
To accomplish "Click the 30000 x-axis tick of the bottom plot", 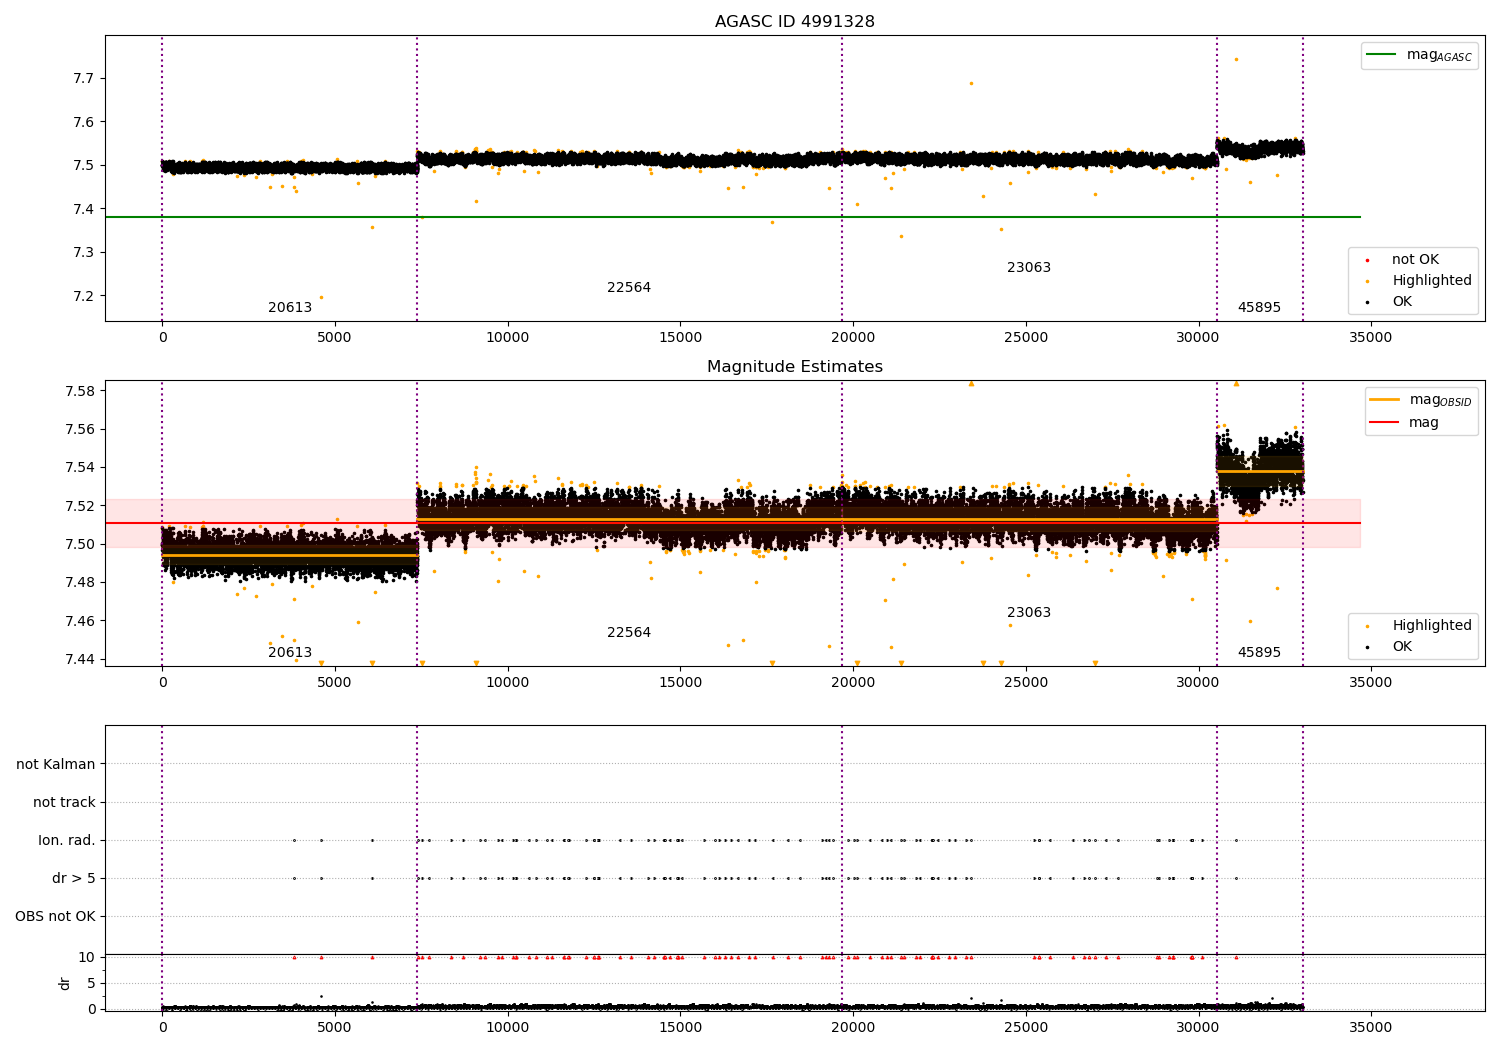I will tap(1198, 1027).
